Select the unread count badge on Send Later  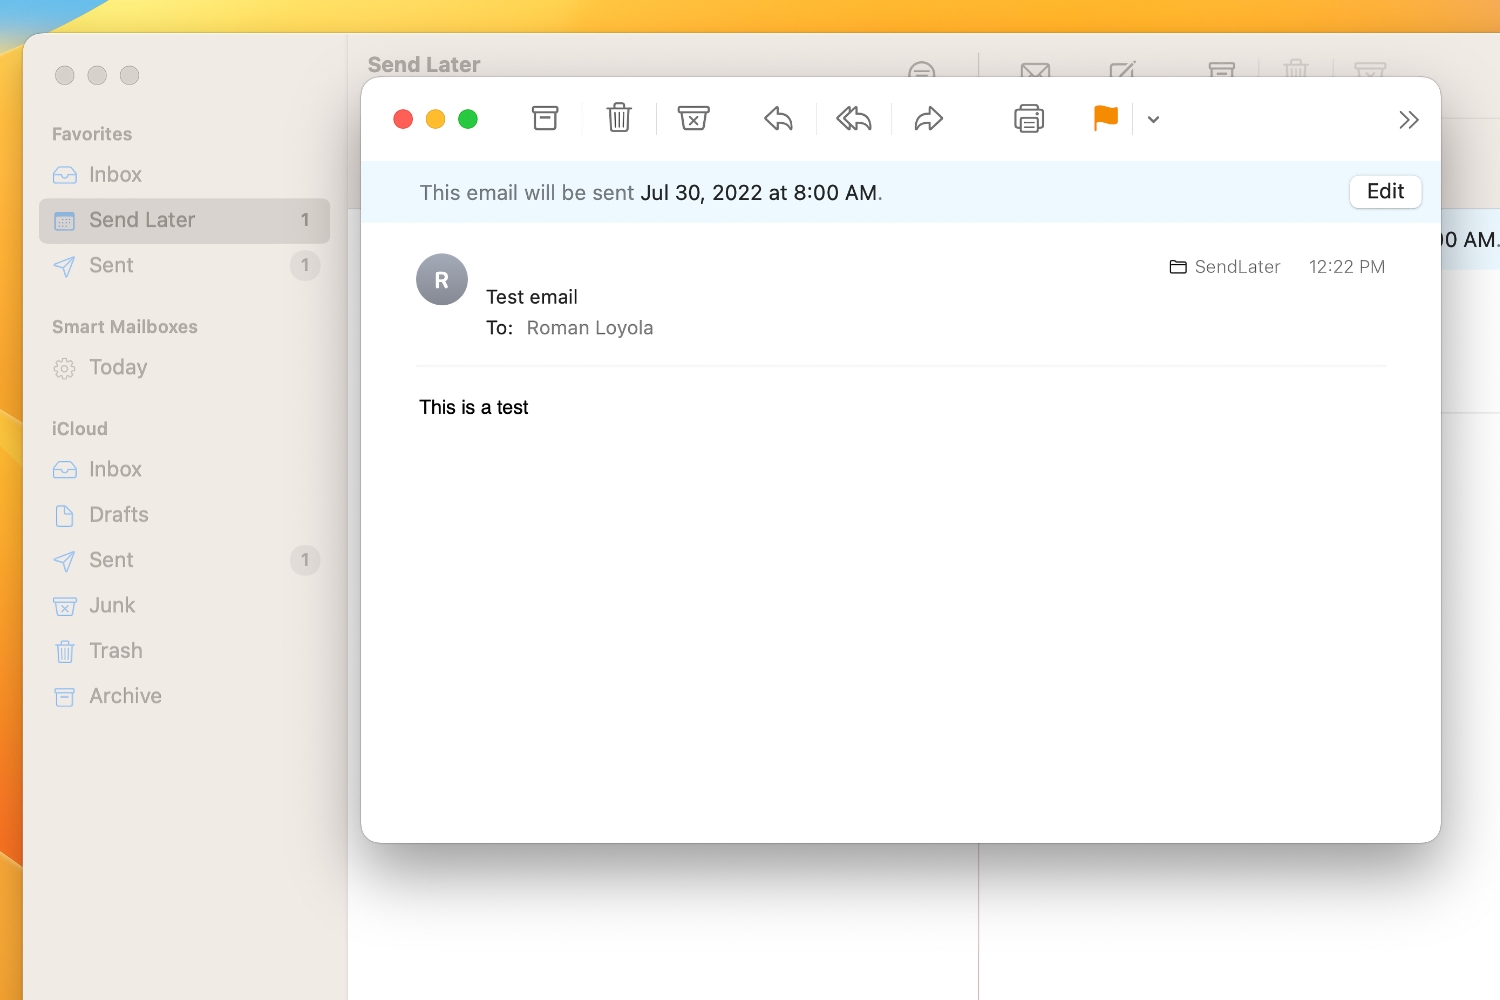tap(305, 220)
